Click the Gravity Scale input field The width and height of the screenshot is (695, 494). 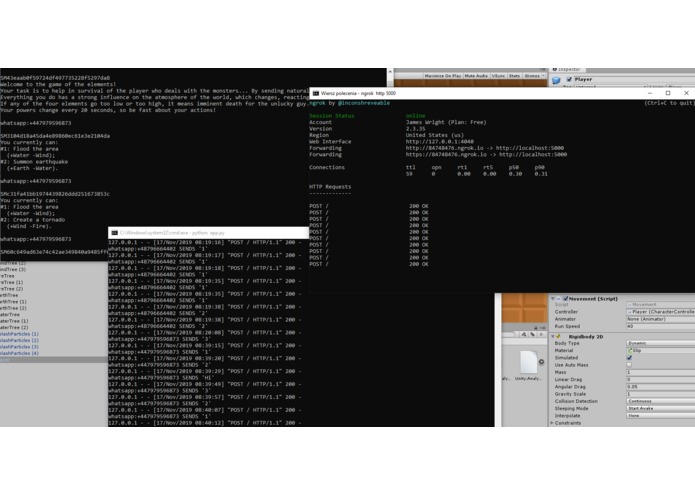coord(660,394)
